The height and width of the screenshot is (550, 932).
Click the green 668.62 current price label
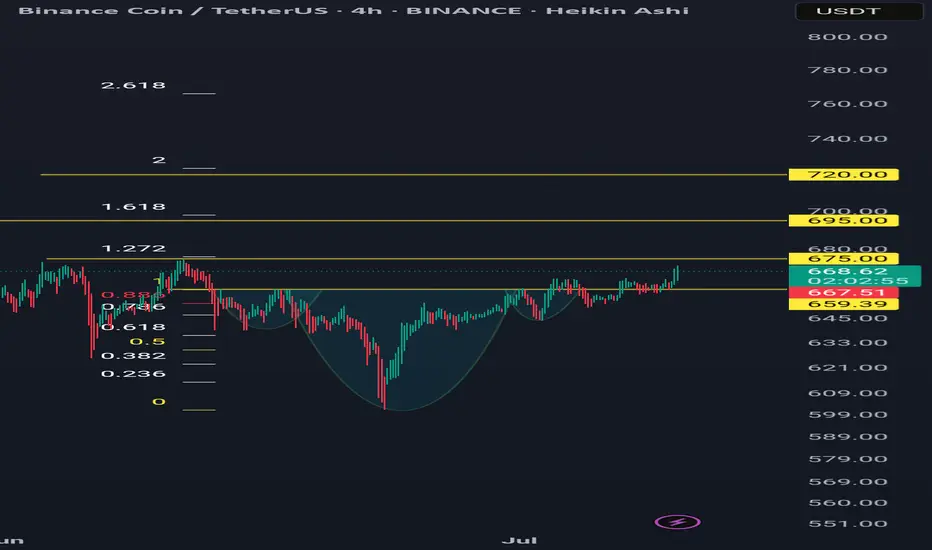click(x=855, y=276)
